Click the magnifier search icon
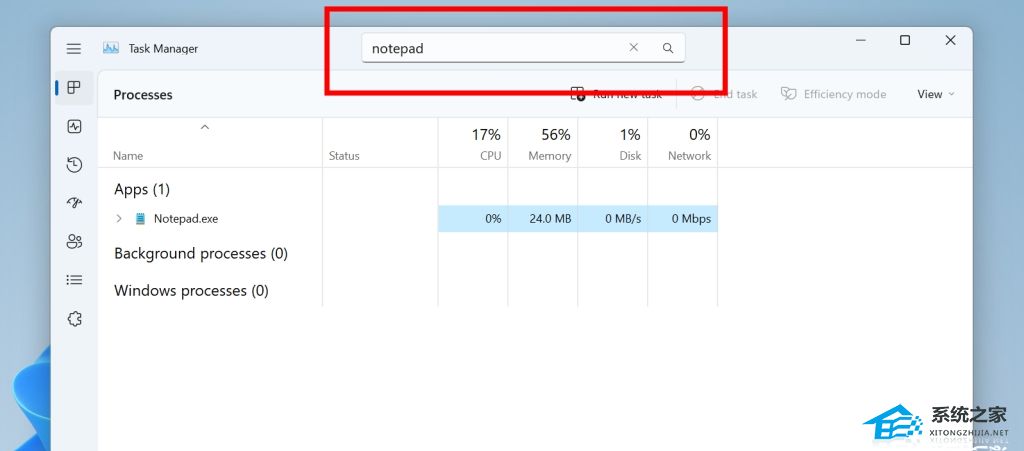This screenshot has height=451, width=1024. click(667, 48)
